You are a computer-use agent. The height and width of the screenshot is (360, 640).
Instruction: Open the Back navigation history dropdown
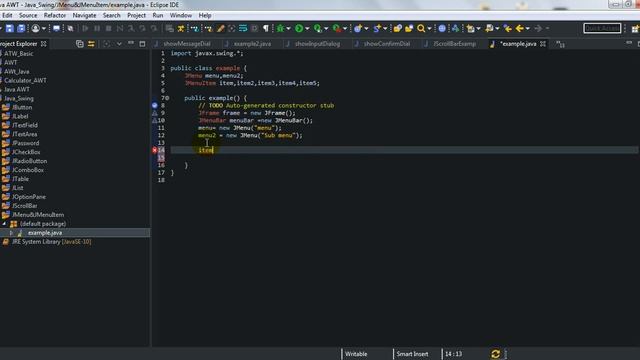tap(527, 29)
